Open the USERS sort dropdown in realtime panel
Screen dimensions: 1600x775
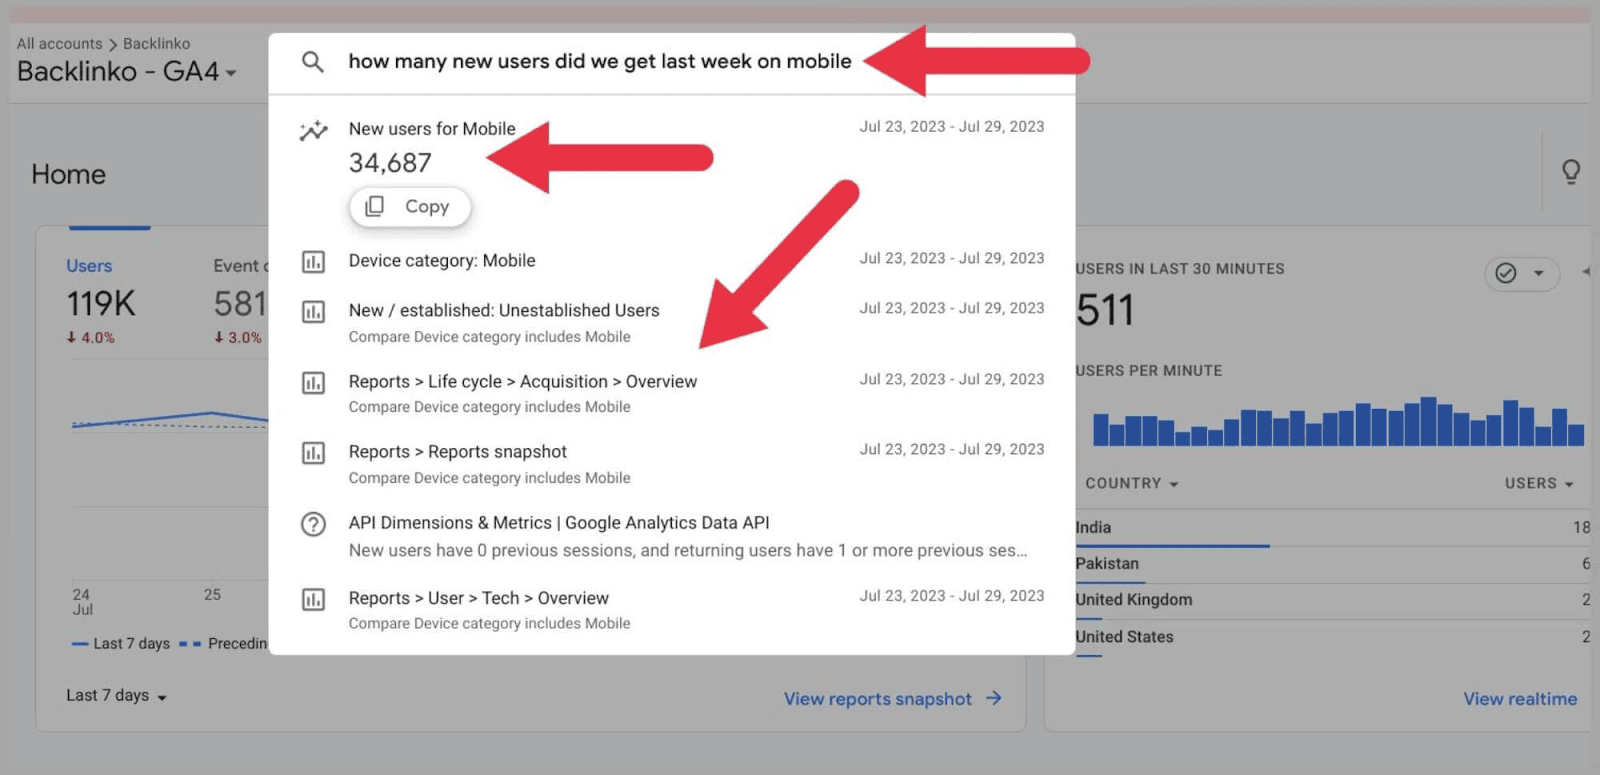click(1540, 483)
